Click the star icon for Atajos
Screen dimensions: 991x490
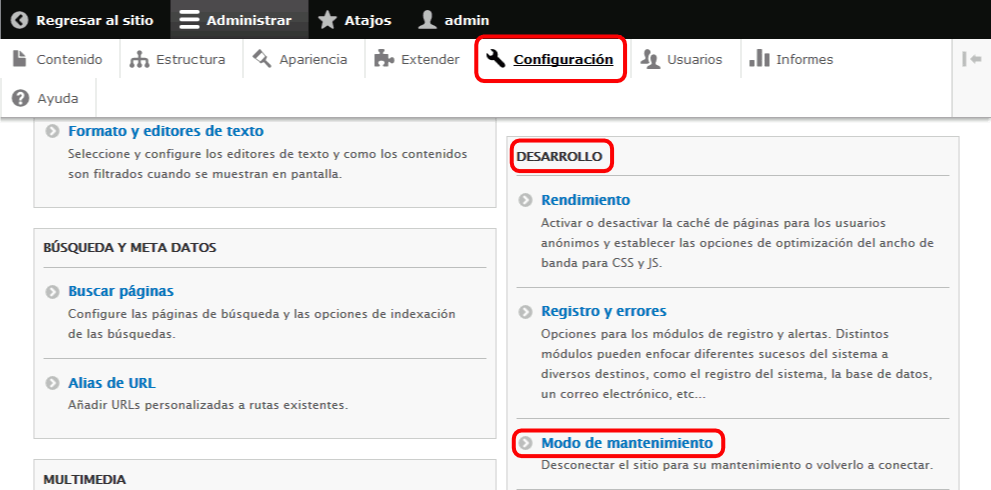pyautogui.click(x=327, y=20)
